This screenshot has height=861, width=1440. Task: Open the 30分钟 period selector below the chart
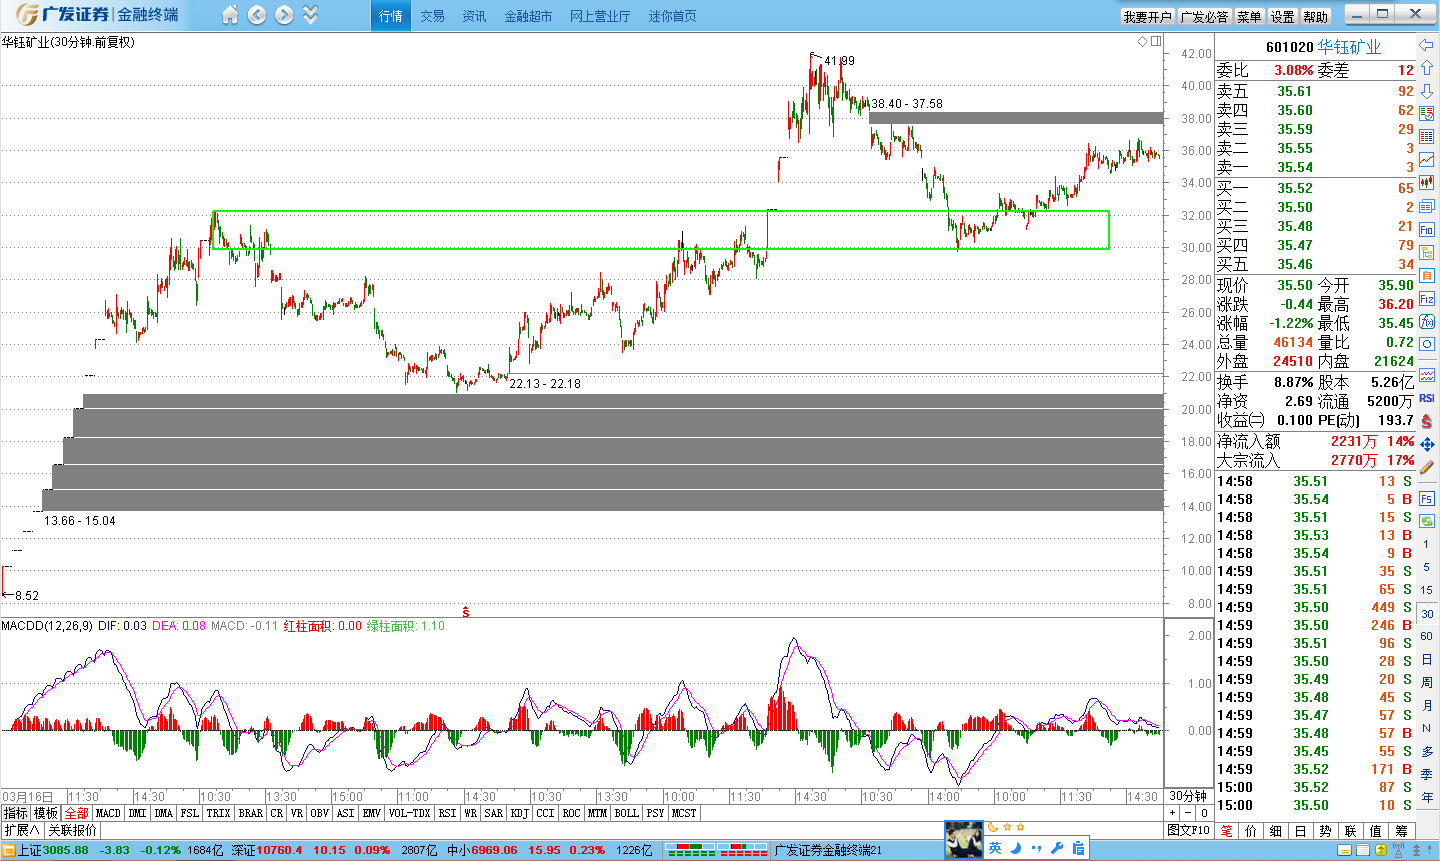[x=1189, y=796]
